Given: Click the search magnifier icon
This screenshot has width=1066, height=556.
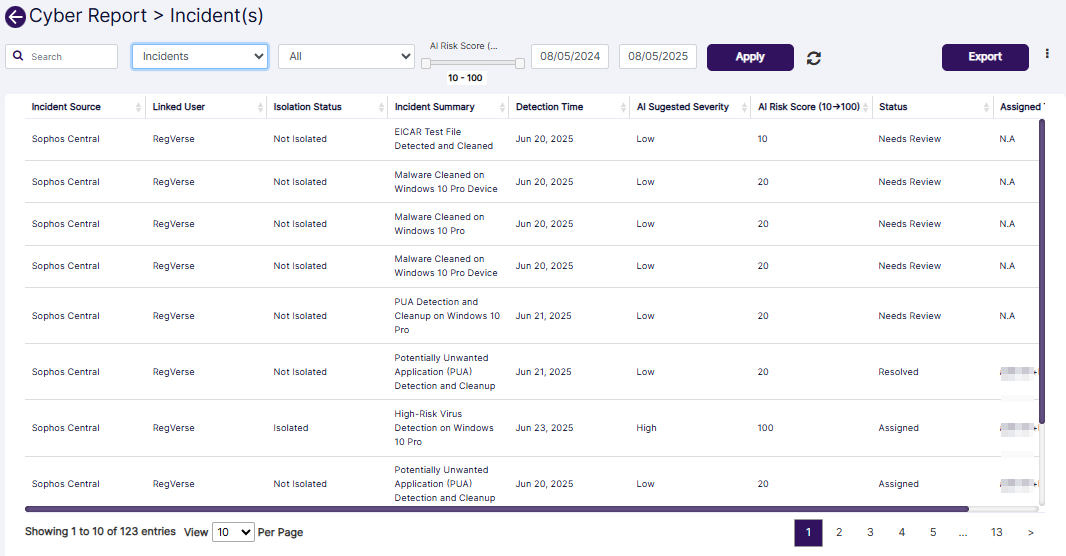Looking at the screenshot, I should tap(18, 56).
